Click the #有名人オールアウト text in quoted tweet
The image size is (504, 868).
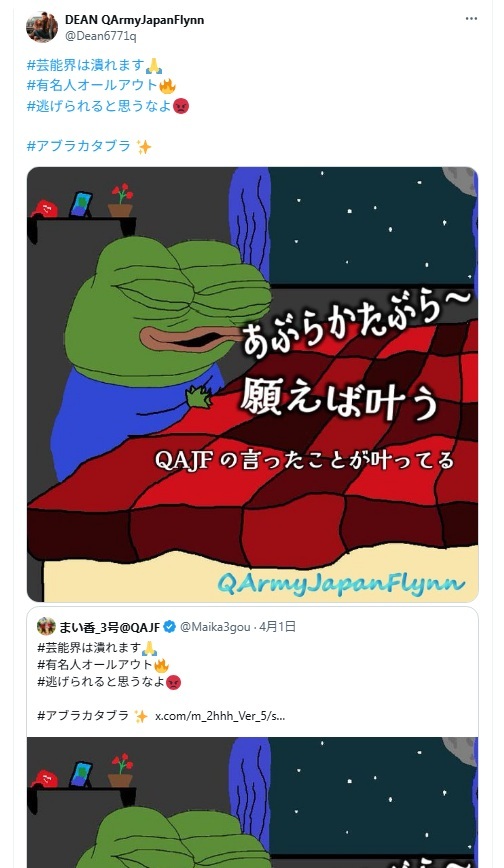(x=95, y=664)
